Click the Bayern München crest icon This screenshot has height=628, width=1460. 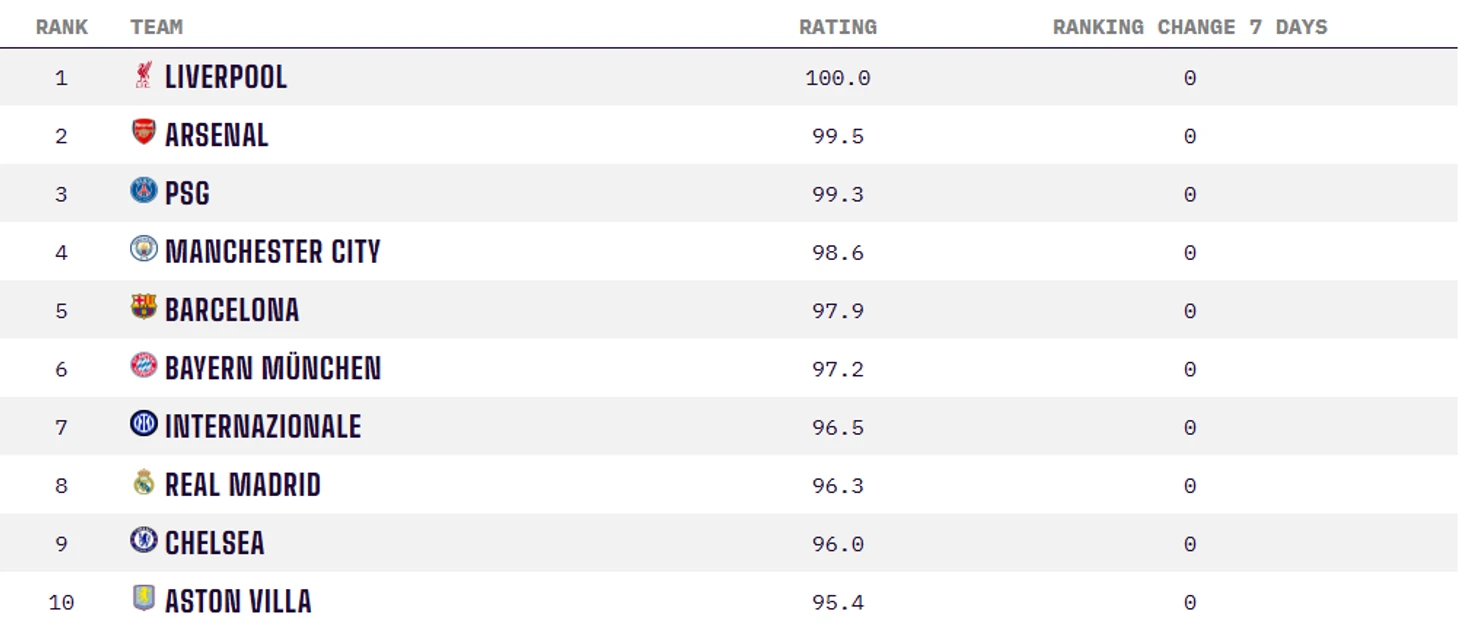pos(144,365)
